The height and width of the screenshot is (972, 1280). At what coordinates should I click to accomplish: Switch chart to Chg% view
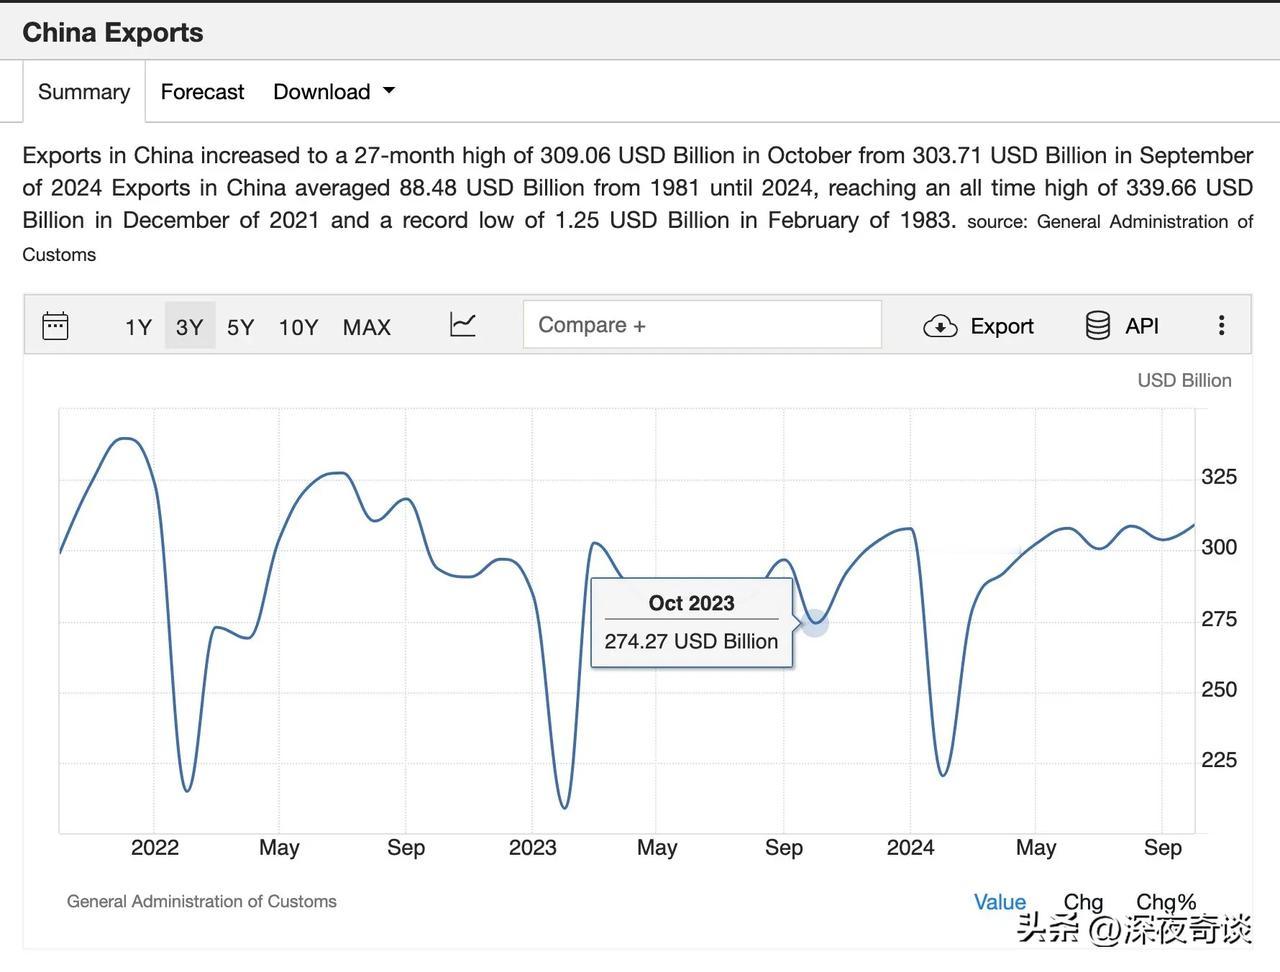tap(1166, 902)
